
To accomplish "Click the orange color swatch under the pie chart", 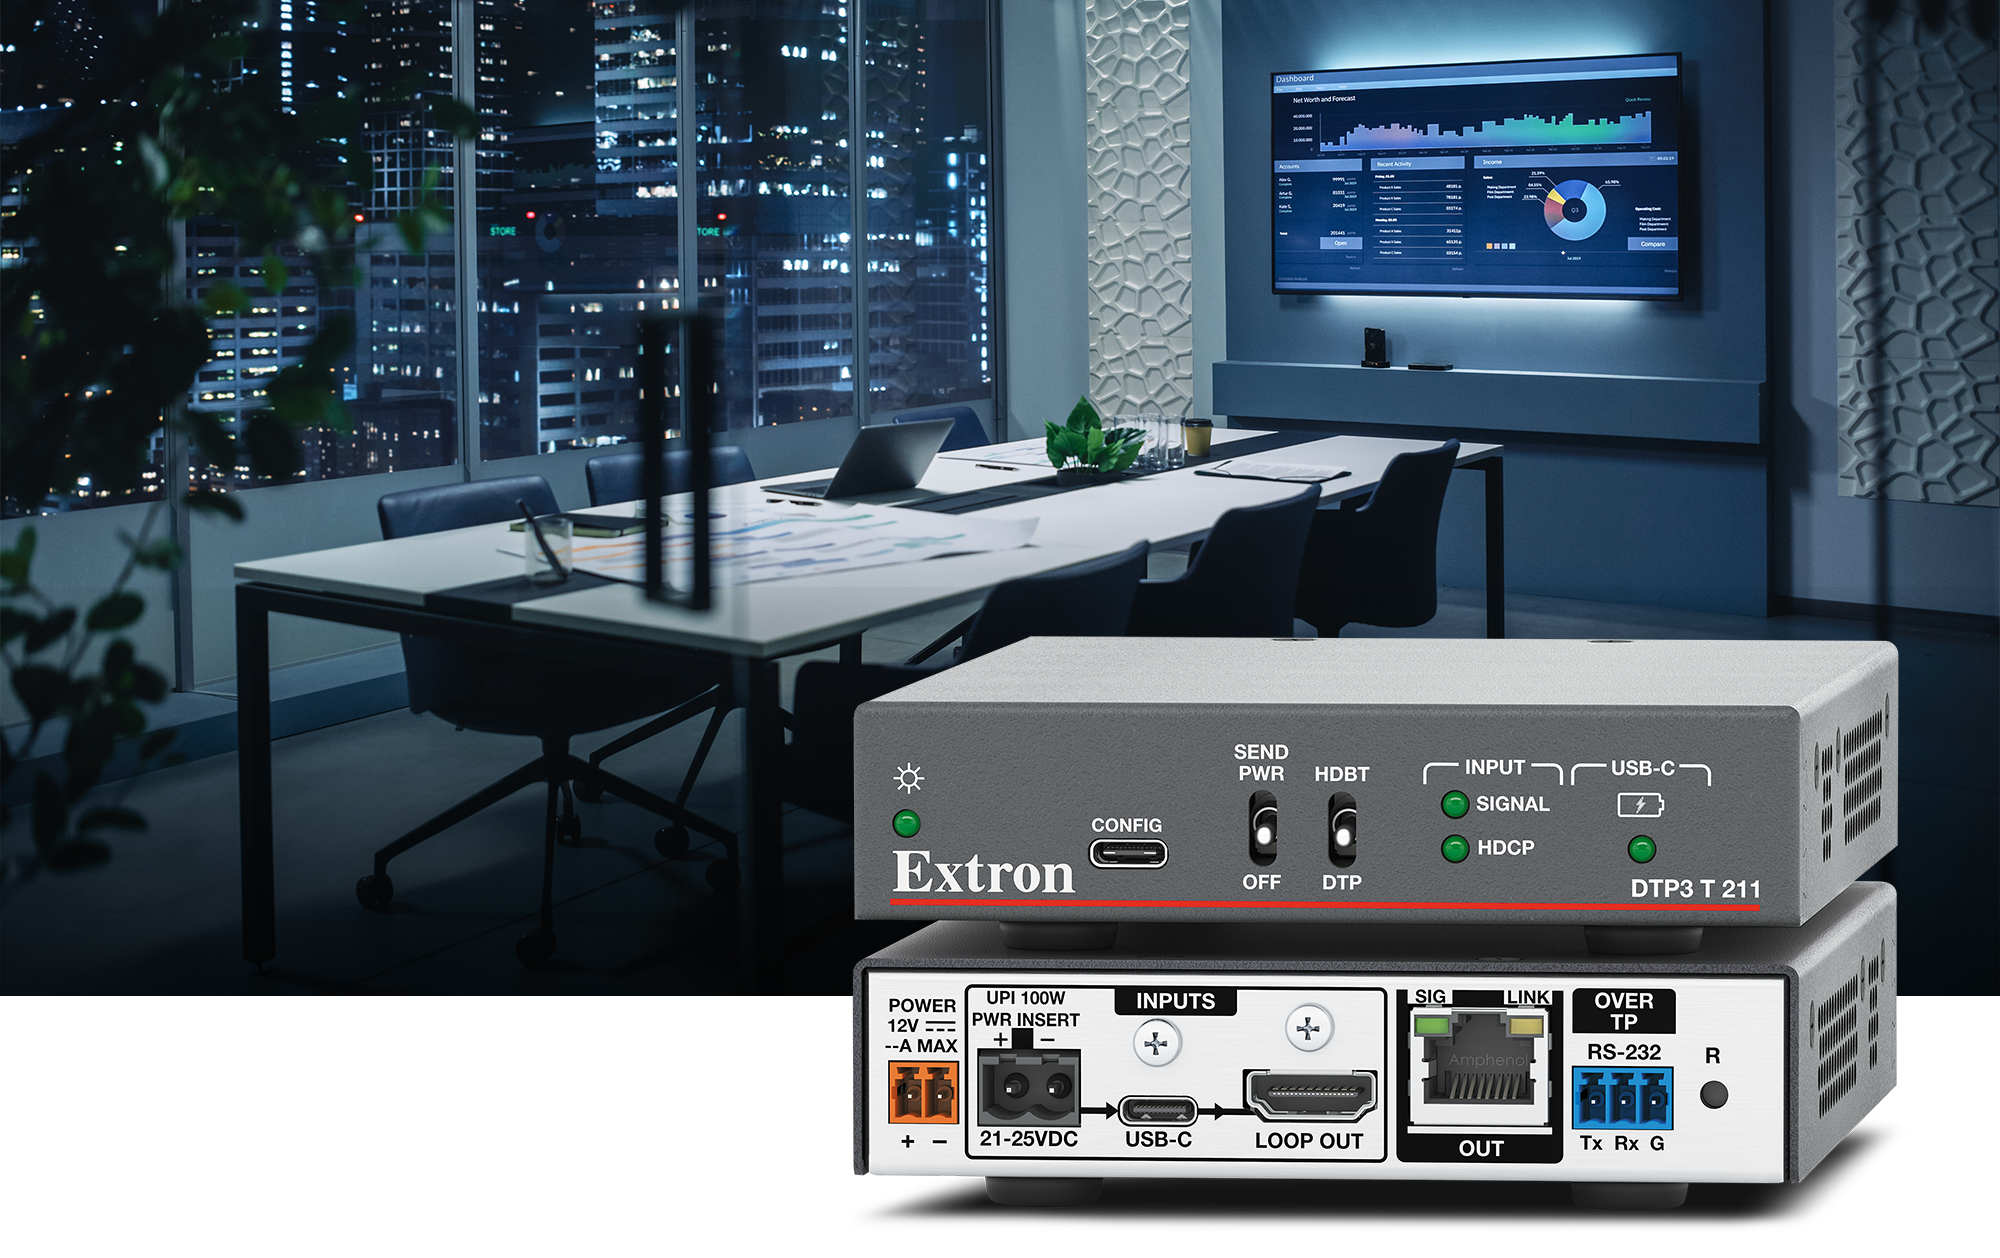I will [1489, 245].
